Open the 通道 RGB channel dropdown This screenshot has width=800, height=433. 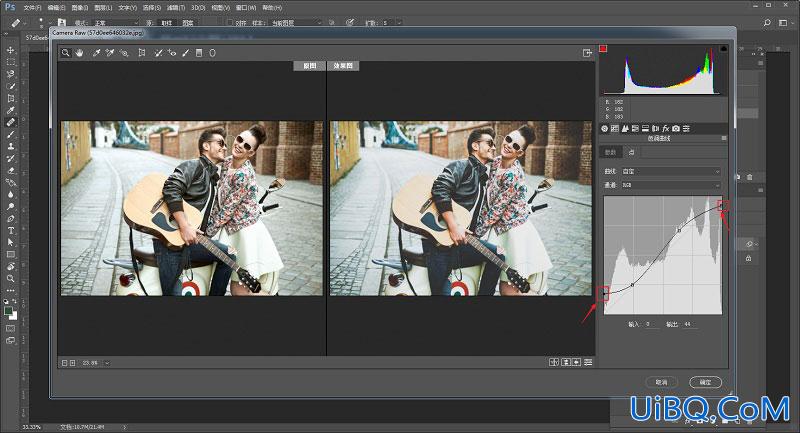[x=670, y=185]
